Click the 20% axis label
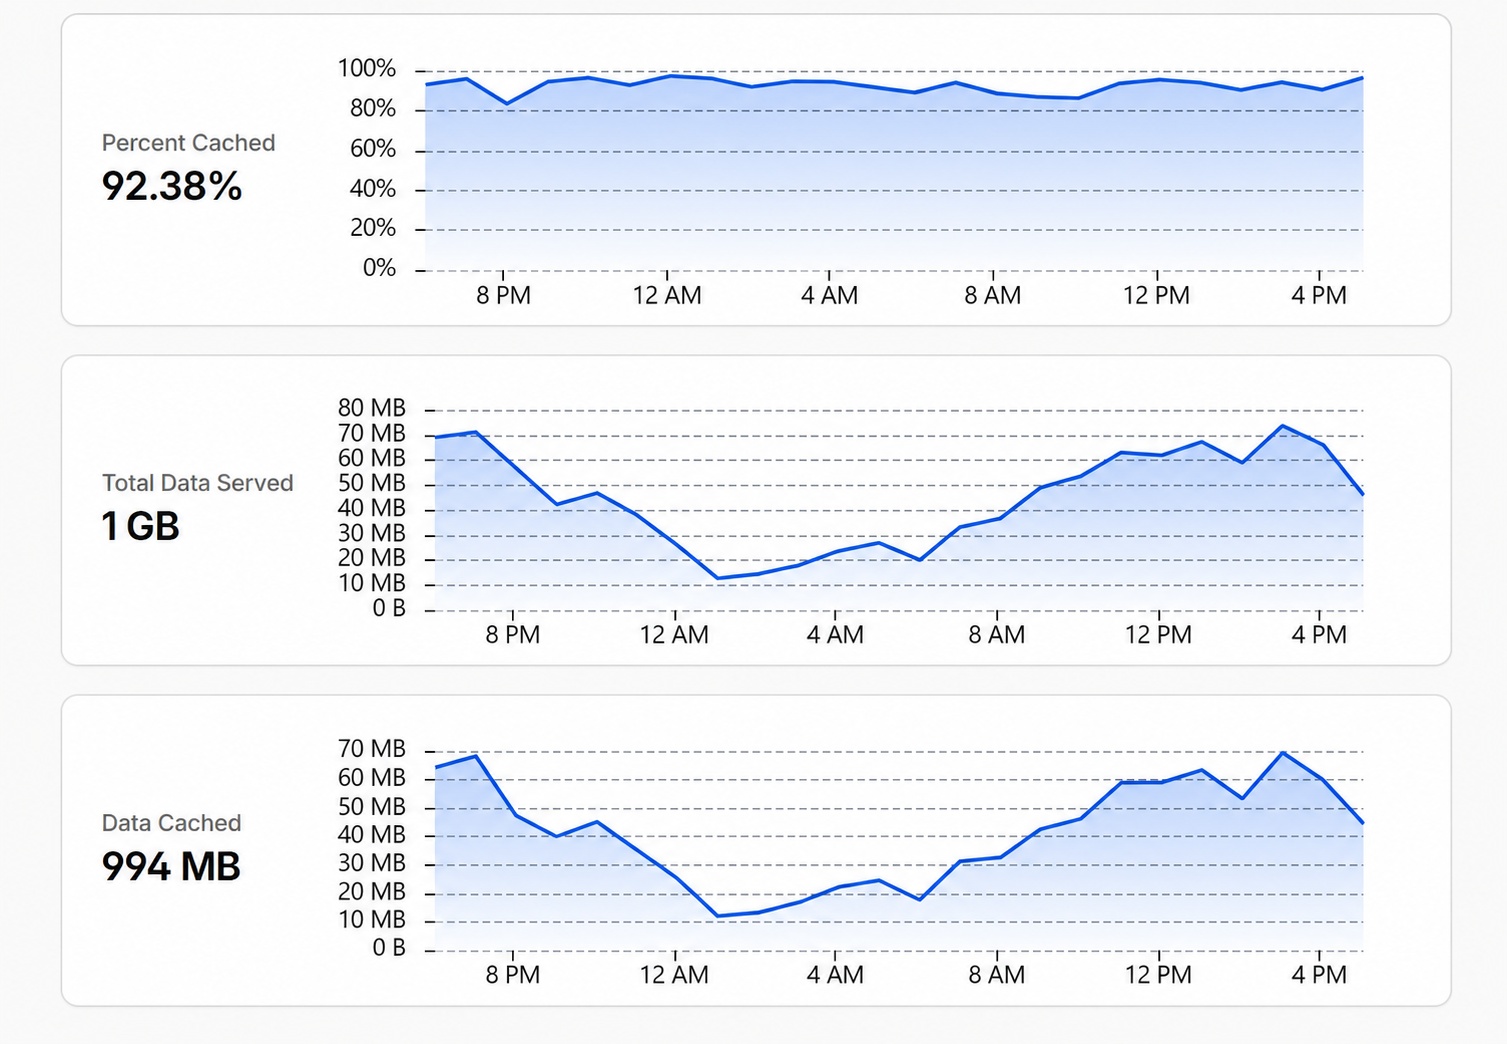The image size is (1507, 1044). (373, 228)
